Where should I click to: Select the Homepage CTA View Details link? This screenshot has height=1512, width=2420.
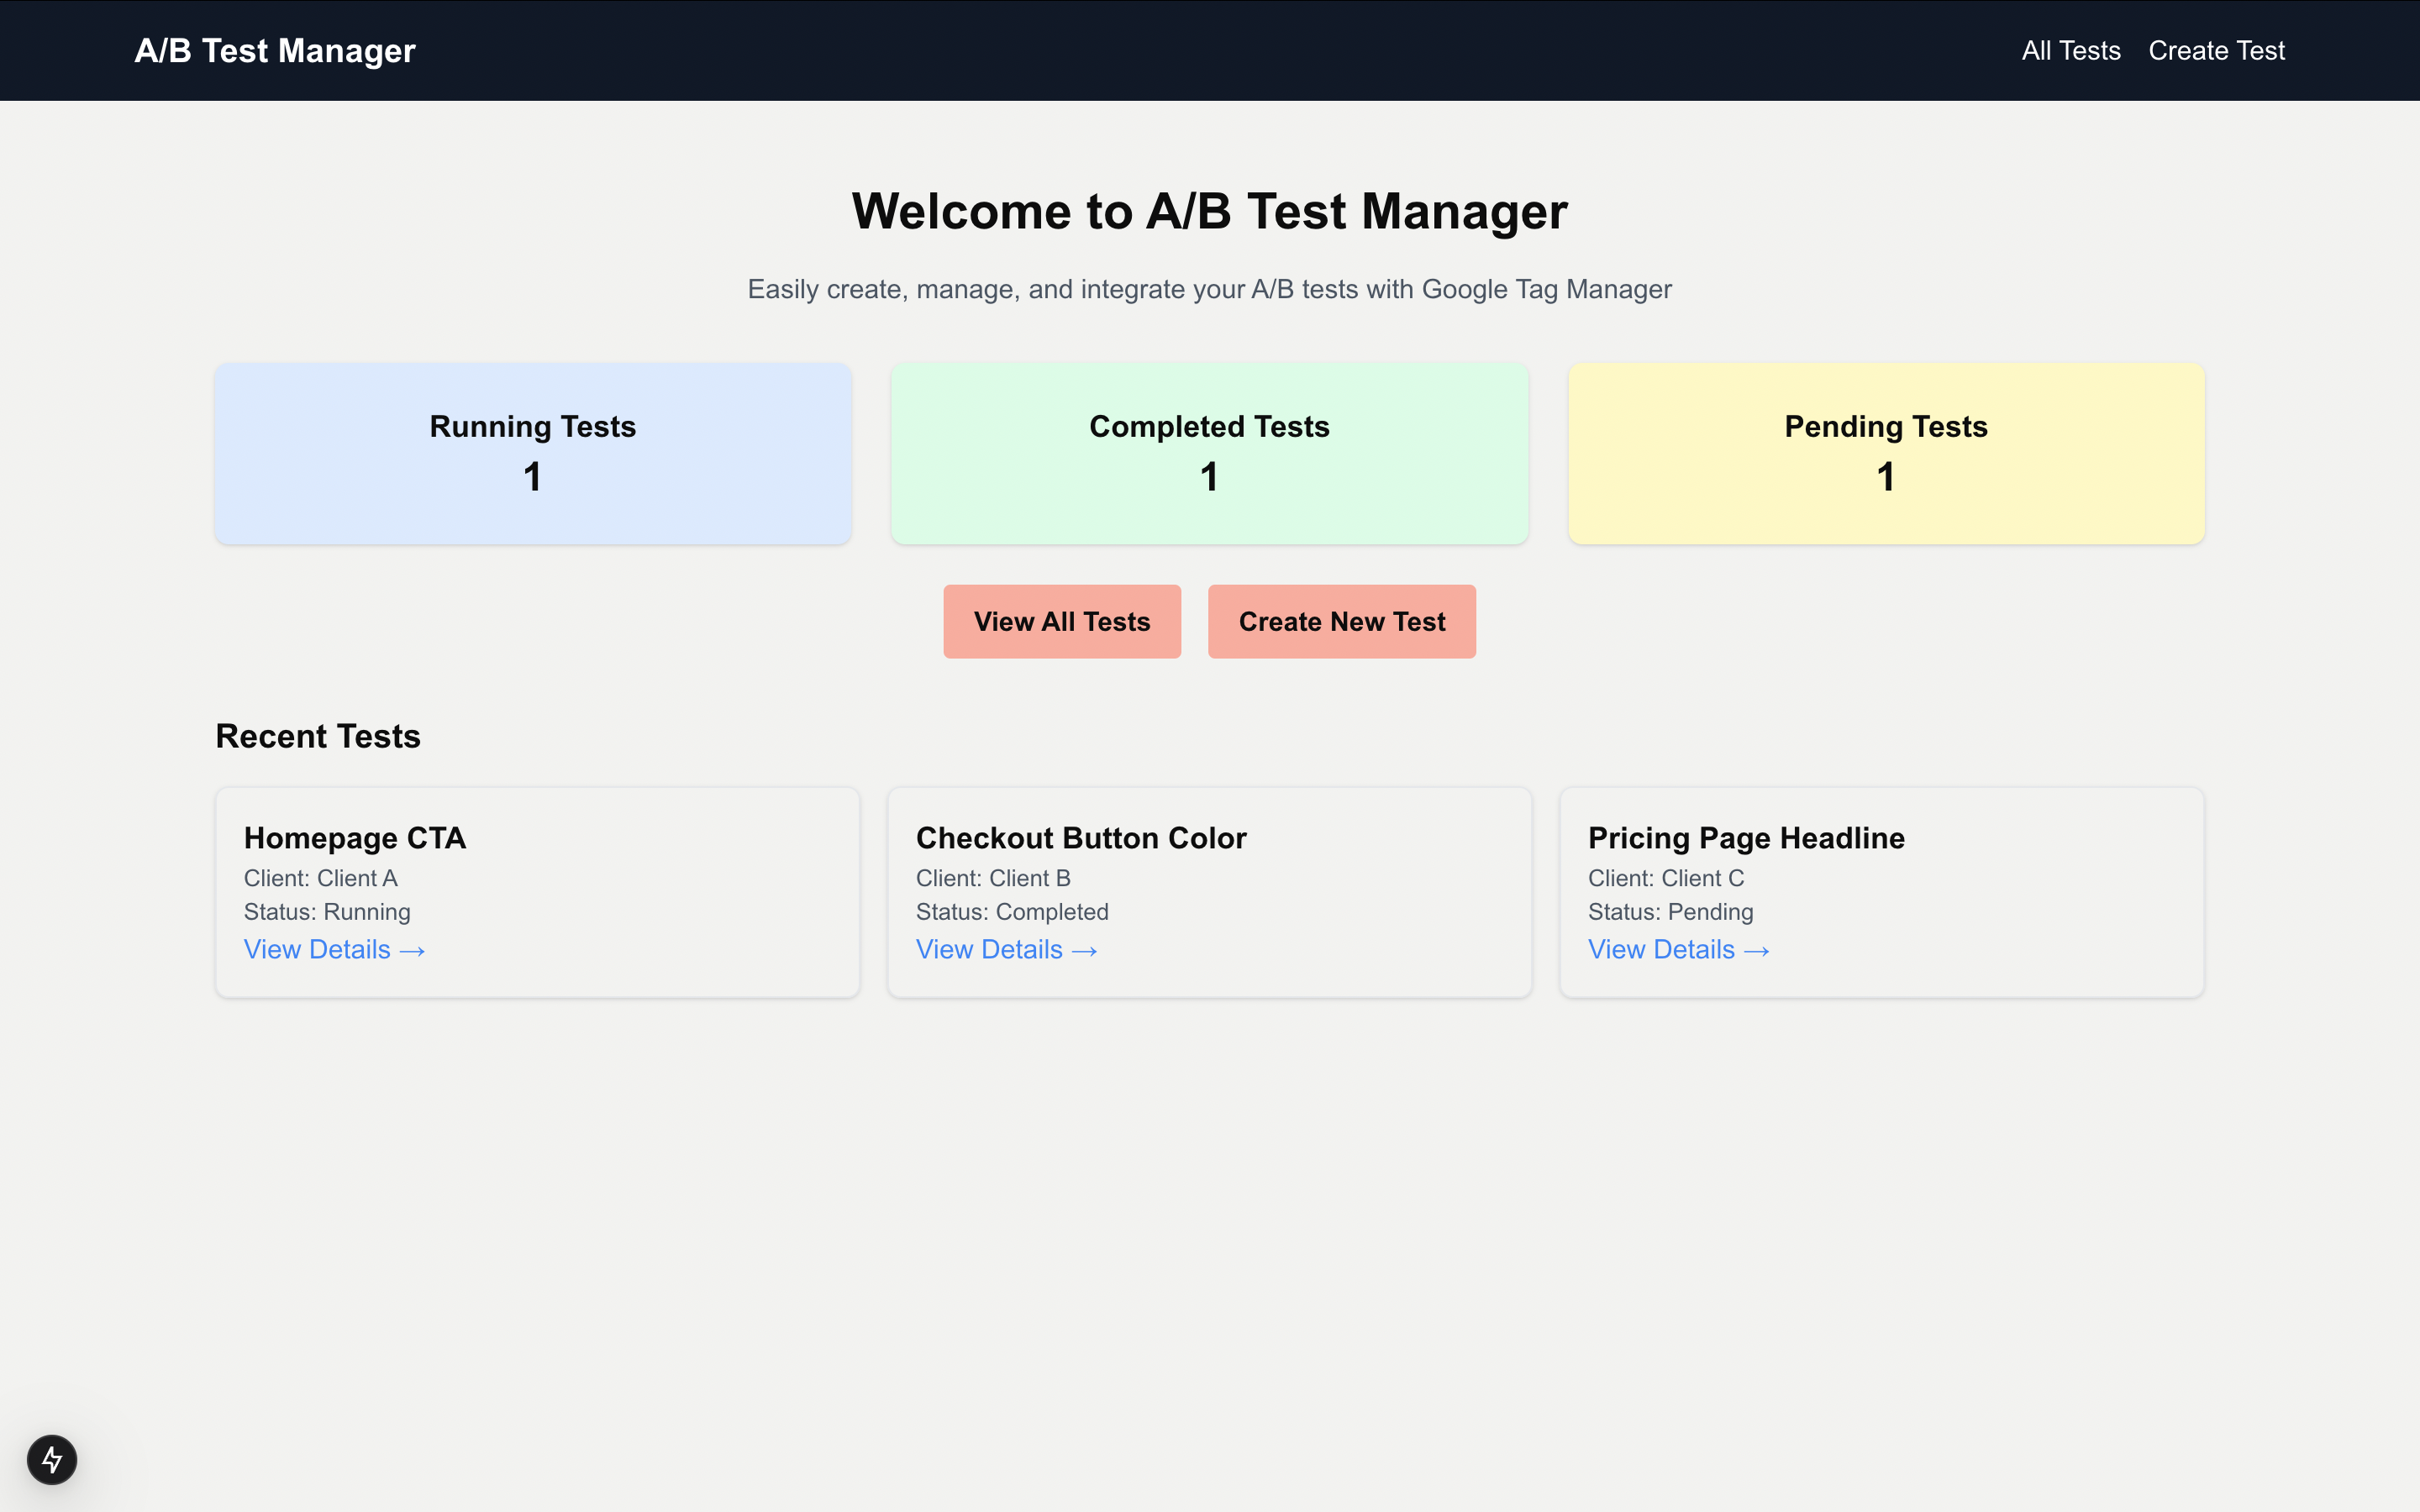334,949
